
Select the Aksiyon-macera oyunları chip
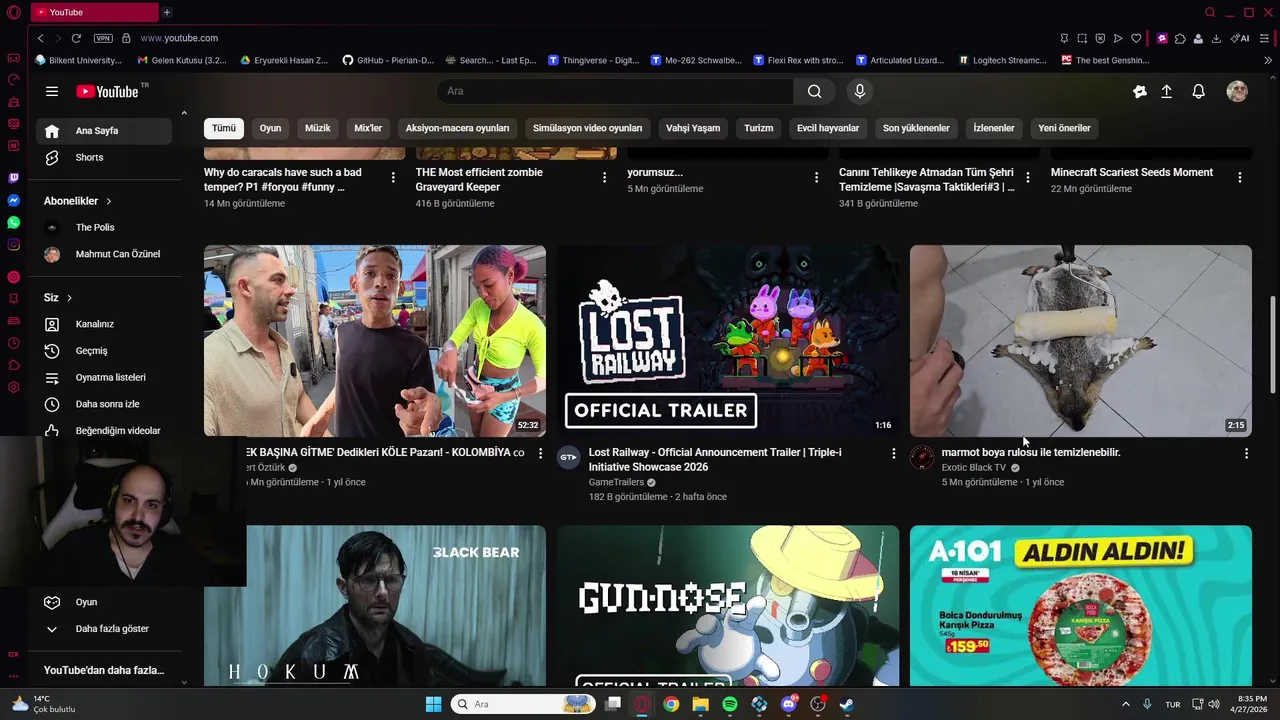click(457, 128)
